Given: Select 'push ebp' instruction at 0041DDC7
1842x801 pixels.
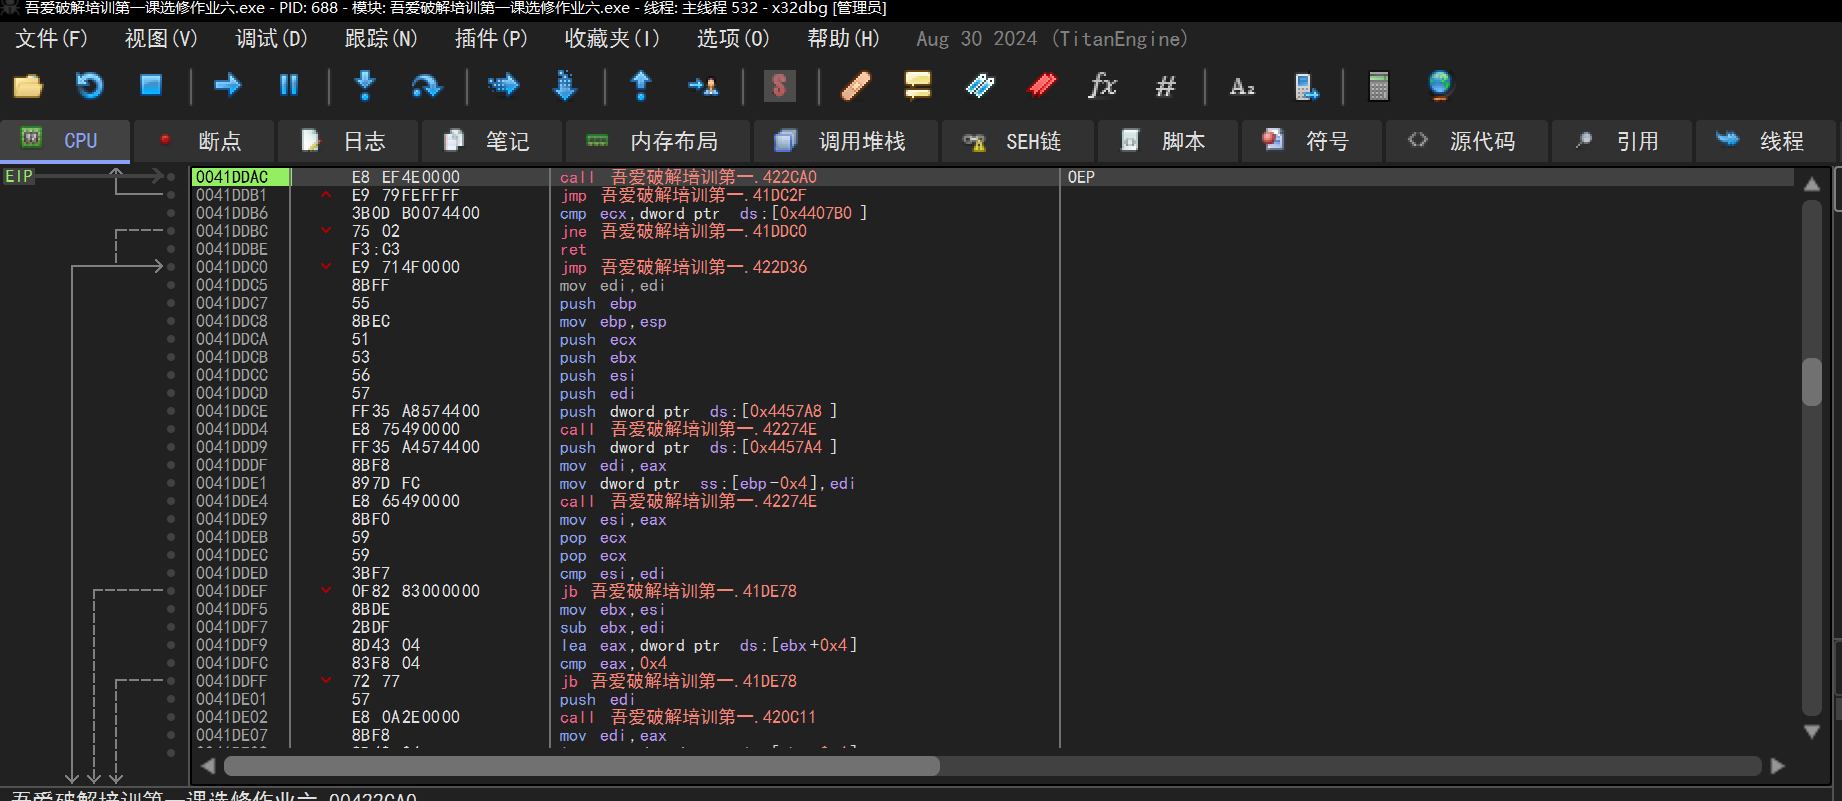Looking at the screenshot, I should point(598,303).
